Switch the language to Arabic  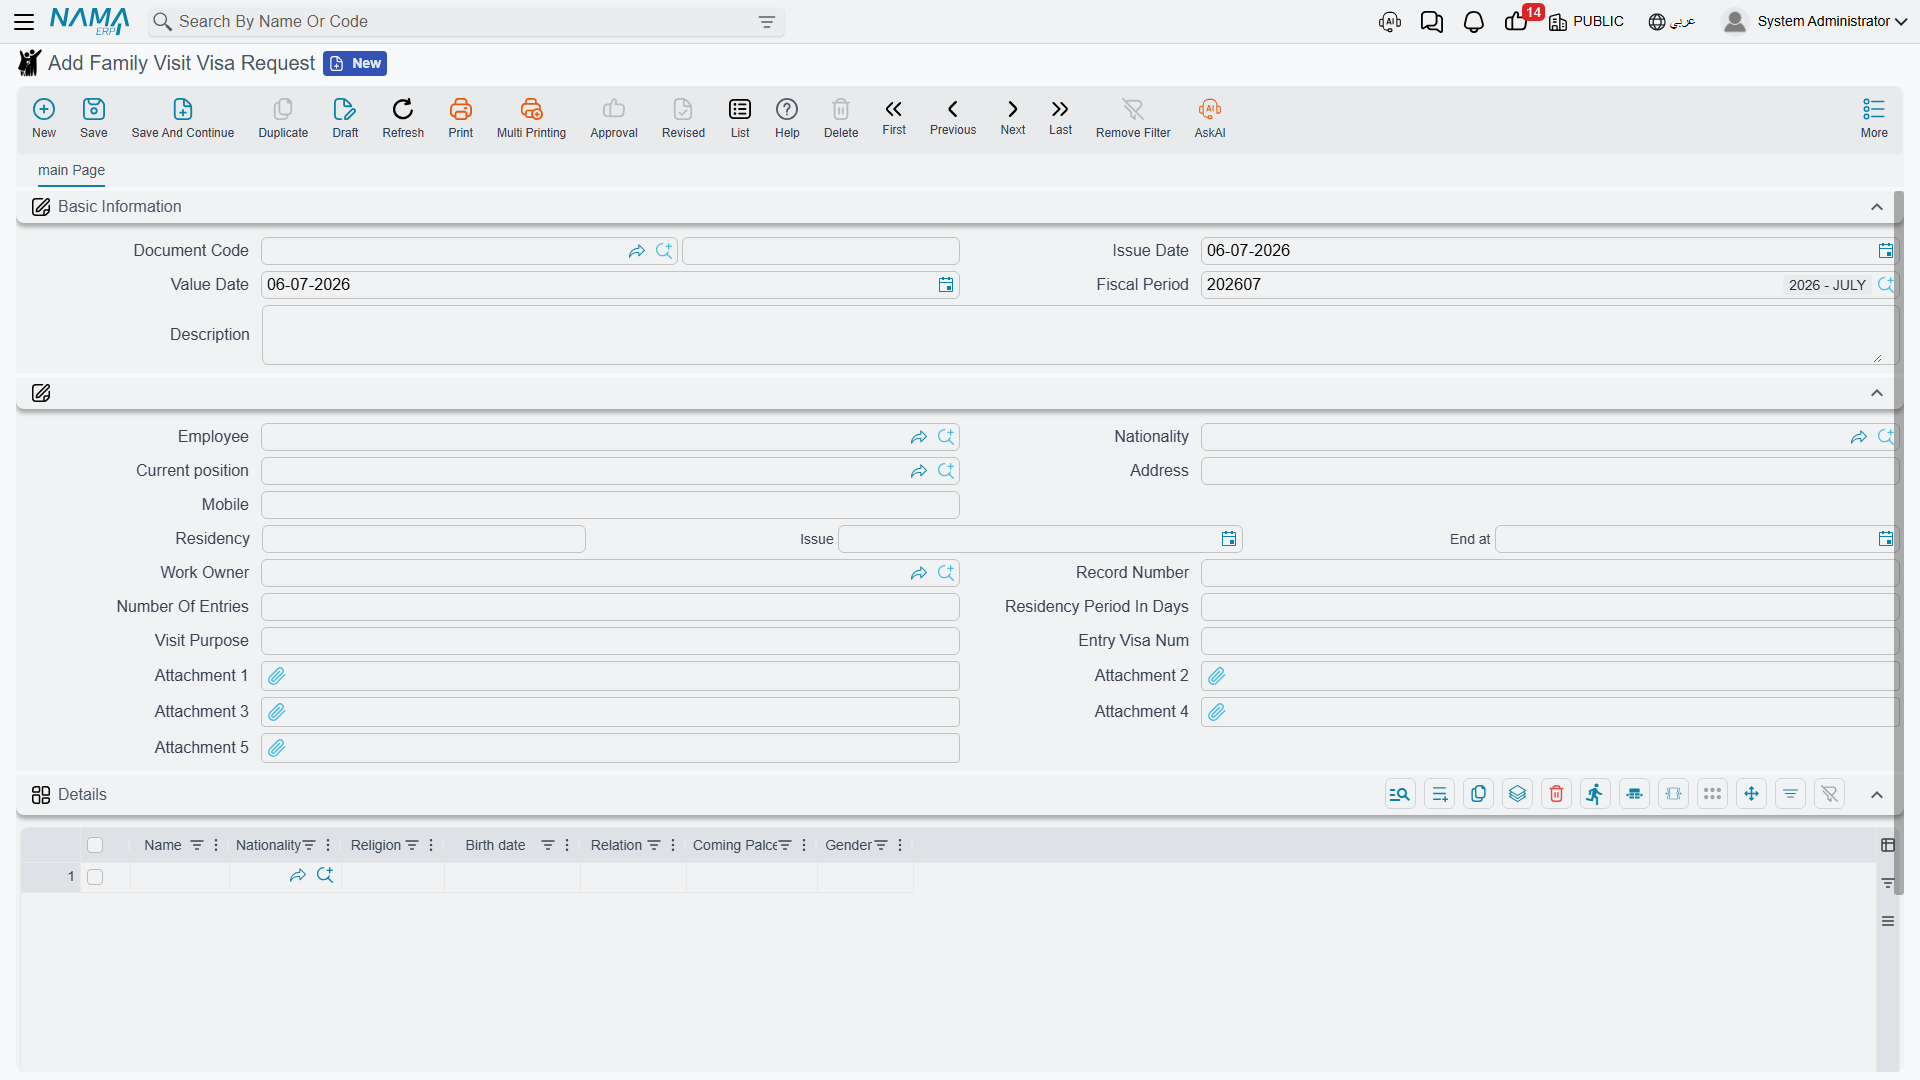coord(1671,22)
